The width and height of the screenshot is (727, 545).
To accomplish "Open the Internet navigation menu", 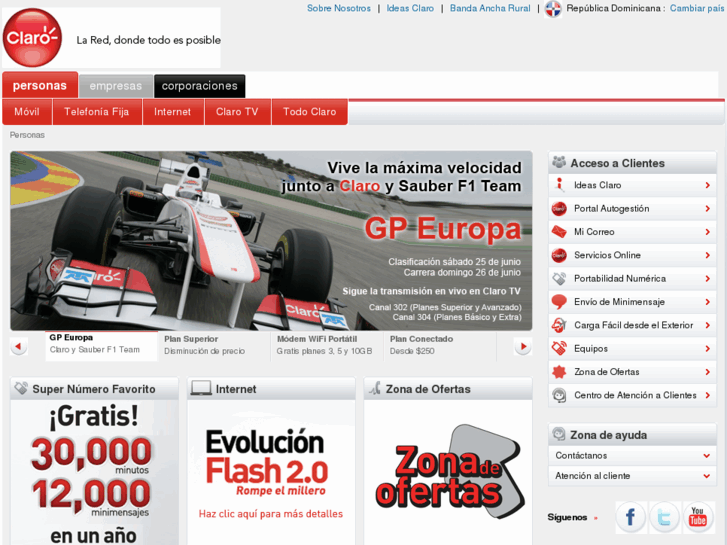I will pyautogui.click(x=172, y=112).
